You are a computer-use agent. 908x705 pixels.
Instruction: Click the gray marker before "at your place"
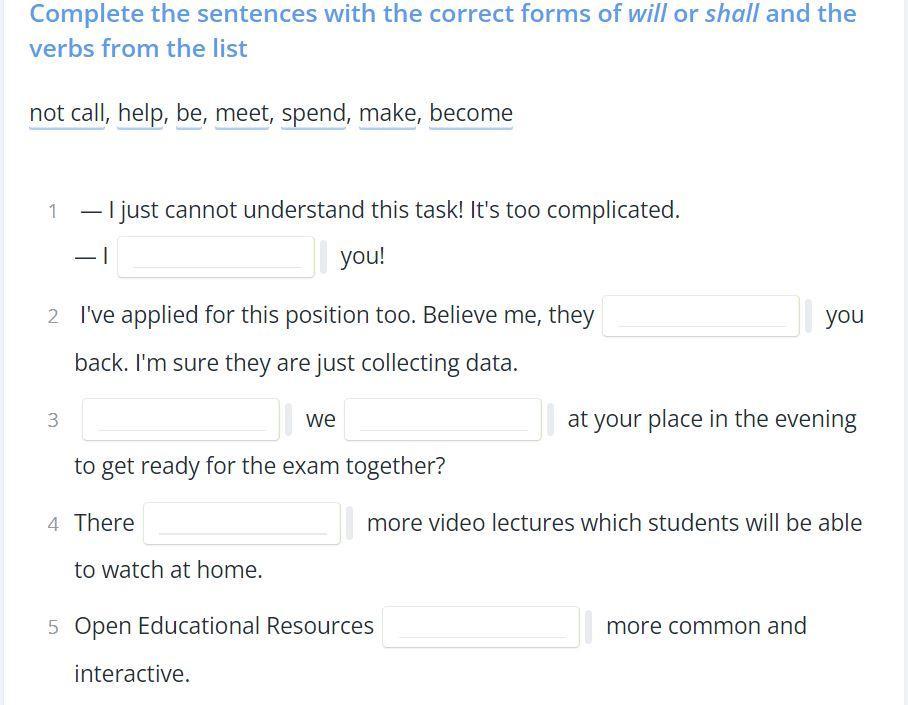(x=550, y=420)
